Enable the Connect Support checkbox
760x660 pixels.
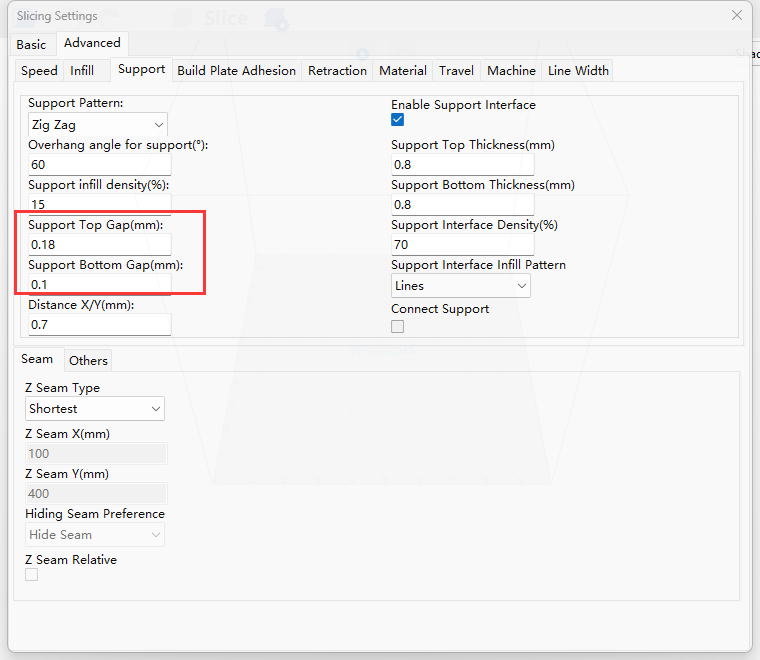point(398,326)
